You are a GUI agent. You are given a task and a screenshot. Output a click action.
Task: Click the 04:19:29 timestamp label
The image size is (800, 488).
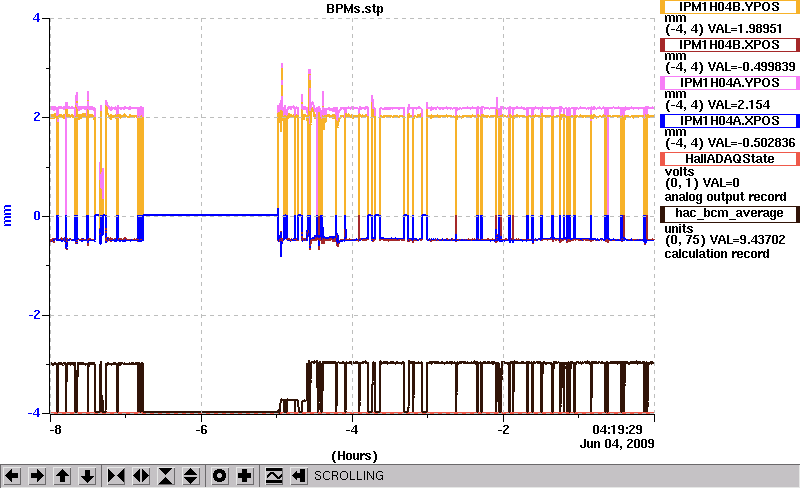click(x=617, y=430)
